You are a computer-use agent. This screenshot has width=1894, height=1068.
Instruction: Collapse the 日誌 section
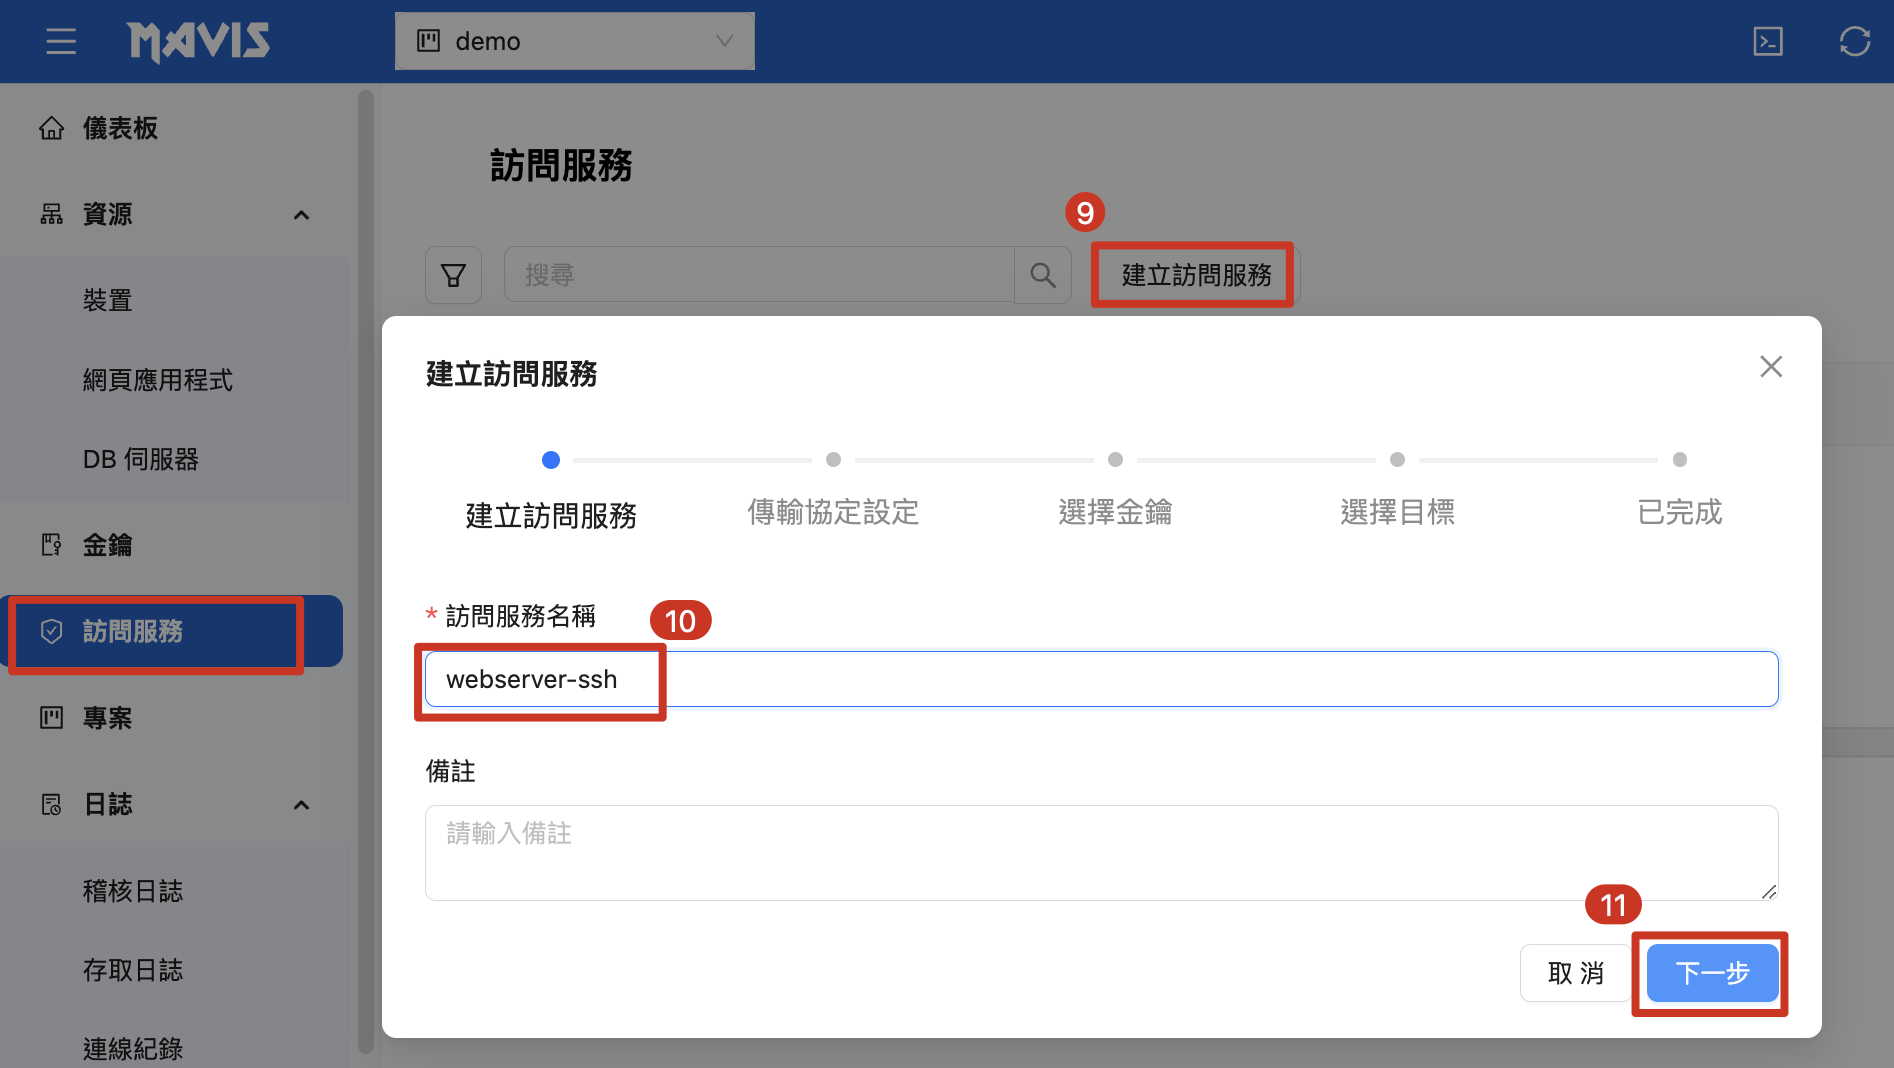tap(301, 805)
